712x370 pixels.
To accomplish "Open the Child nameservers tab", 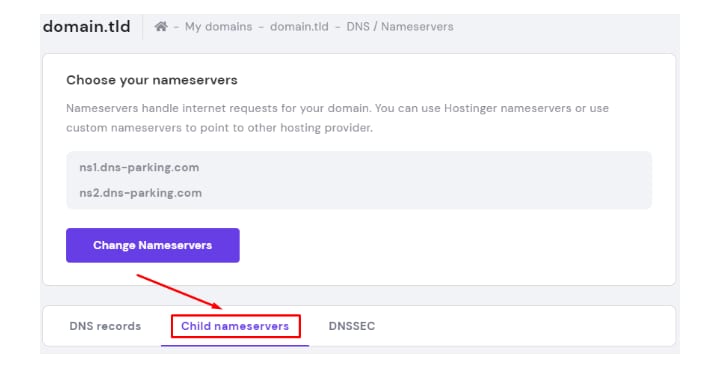I will (x=235, y=326).
